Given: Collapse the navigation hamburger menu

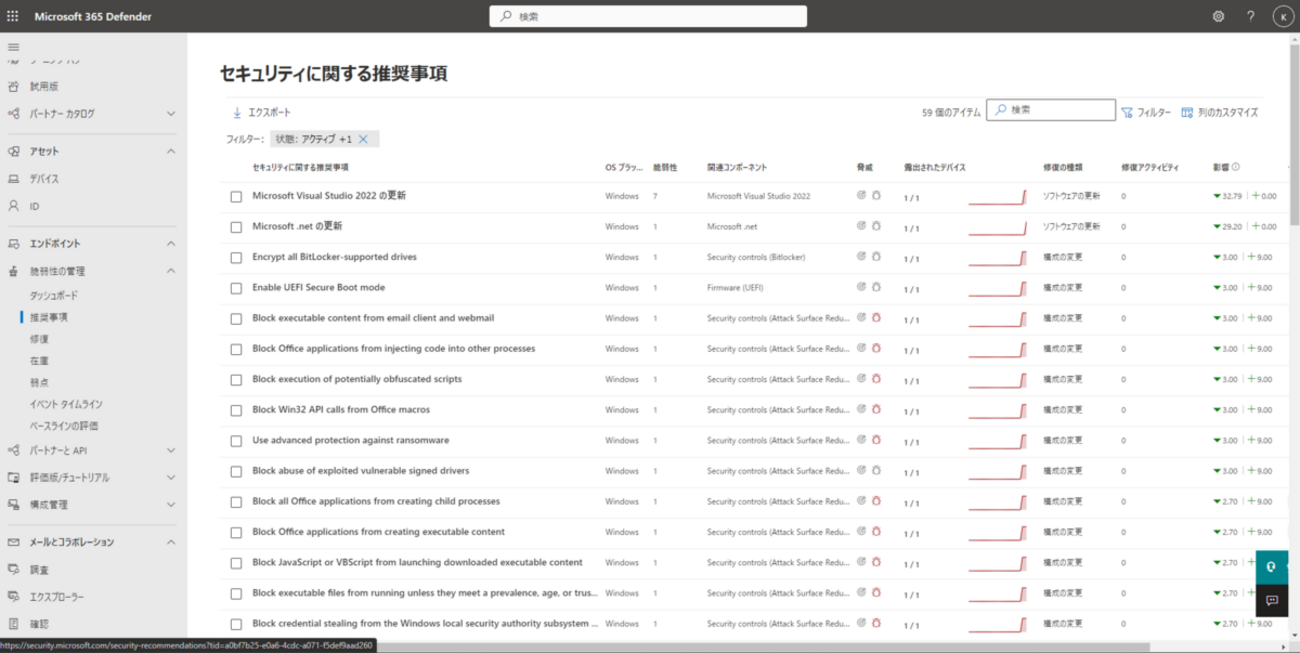Looking at the screenshot, I should click(x=14, y=48).
